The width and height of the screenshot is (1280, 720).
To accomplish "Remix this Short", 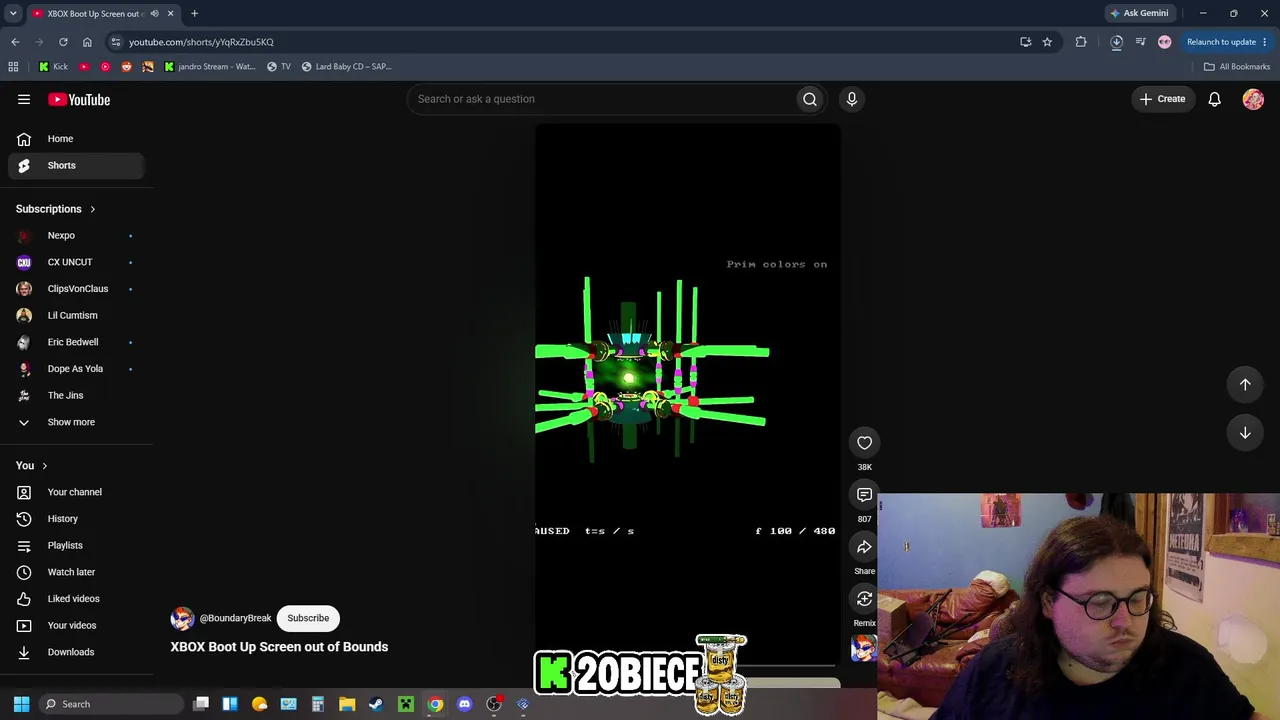I will 864,599.
